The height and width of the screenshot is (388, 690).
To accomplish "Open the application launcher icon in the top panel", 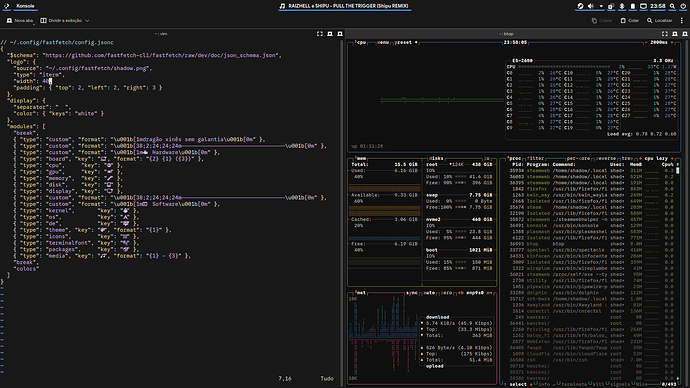I will tap(7, 6).
